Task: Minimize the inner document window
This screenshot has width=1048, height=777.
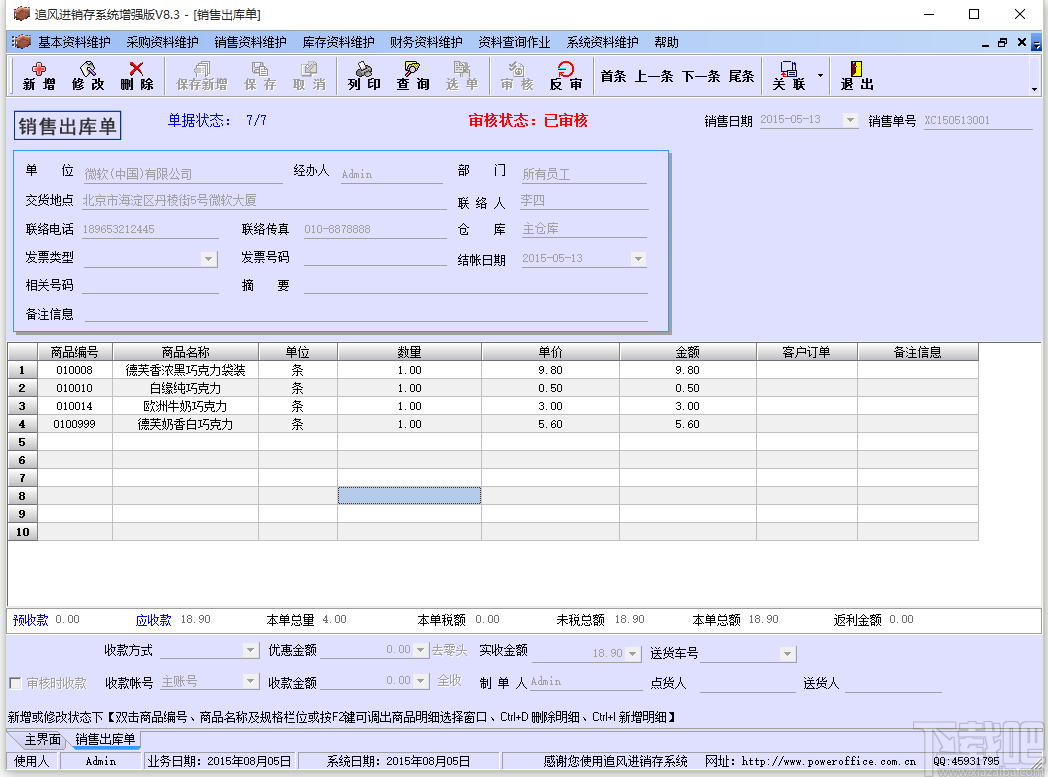Action: 985,43
